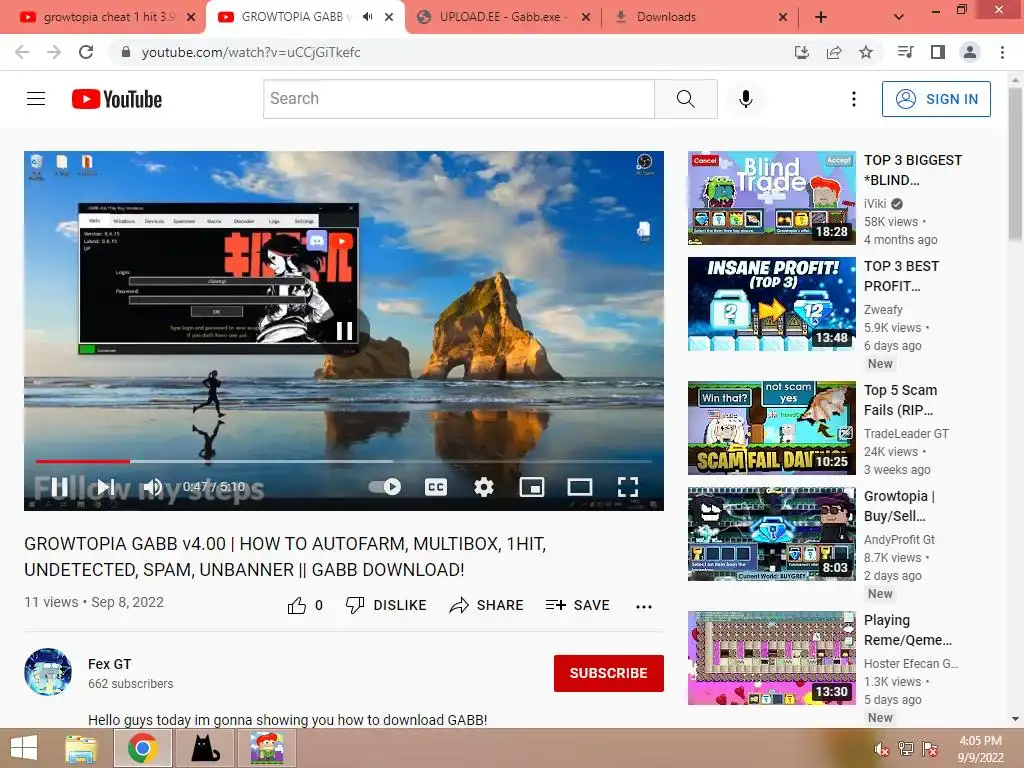
Task: Open the tab search chevron
Action: click(x=899, y=17)
